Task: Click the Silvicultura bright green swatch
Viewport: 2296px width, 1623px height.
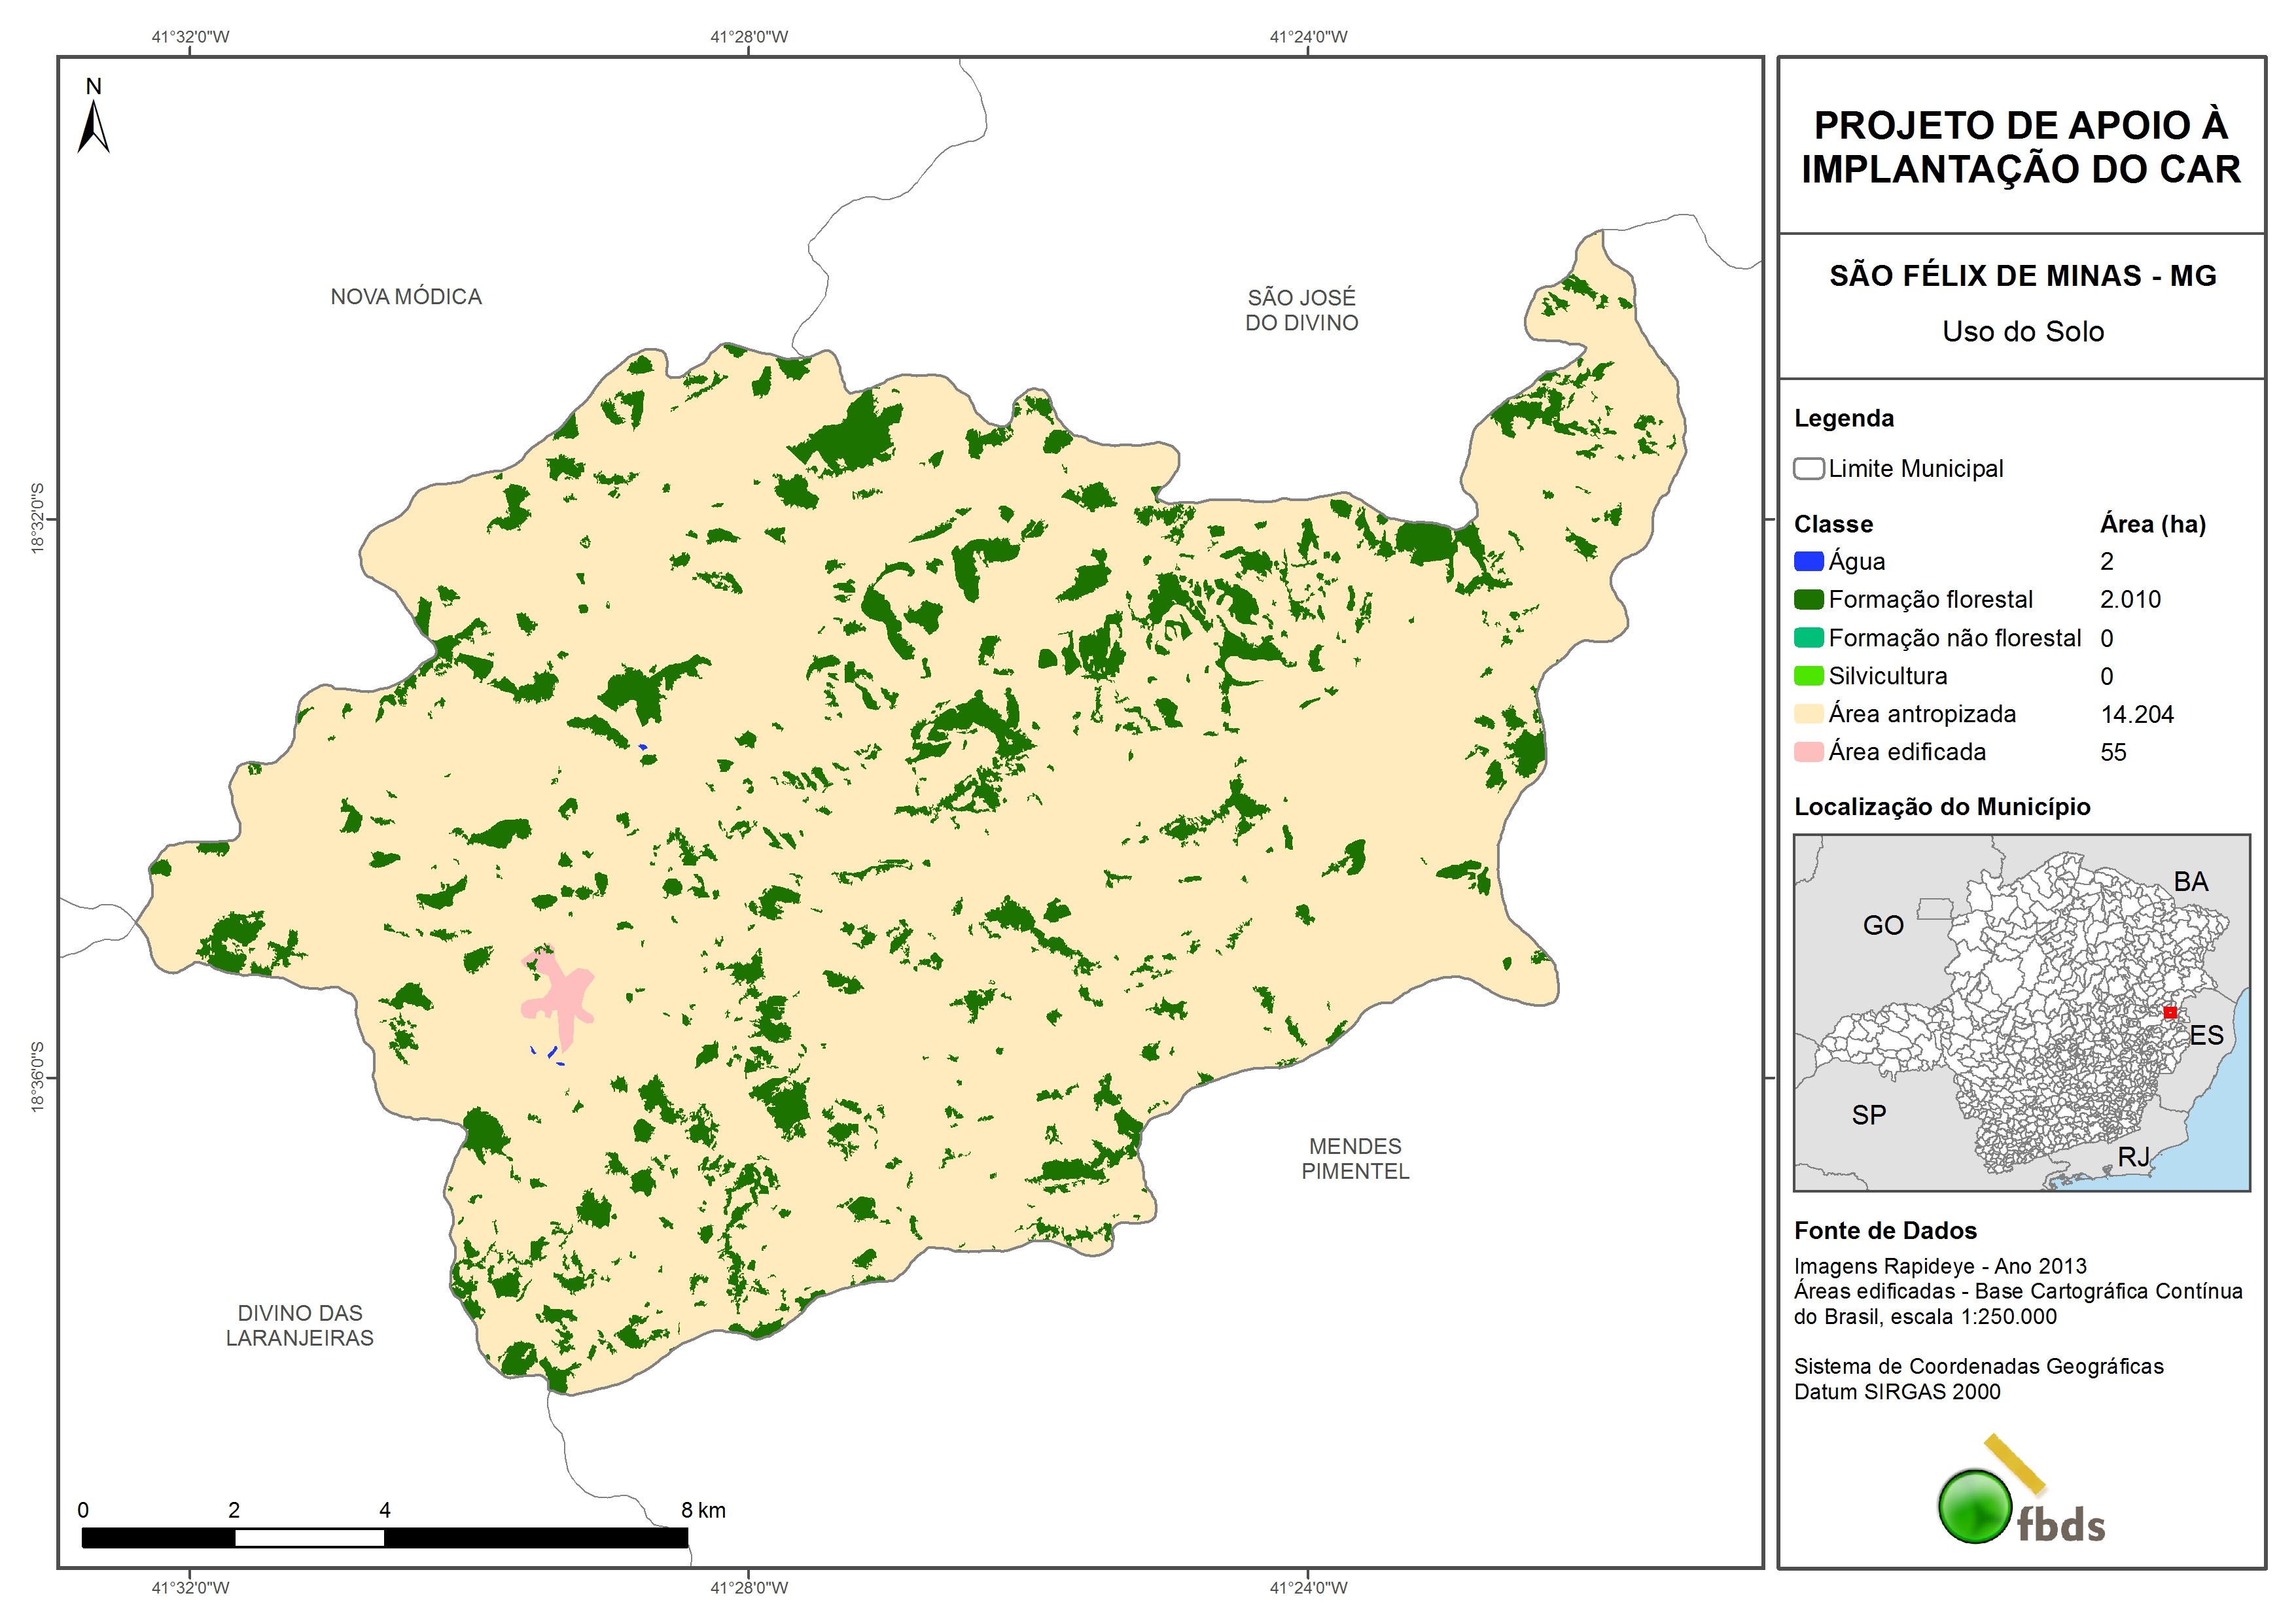Action: [x=1808, y=675]
